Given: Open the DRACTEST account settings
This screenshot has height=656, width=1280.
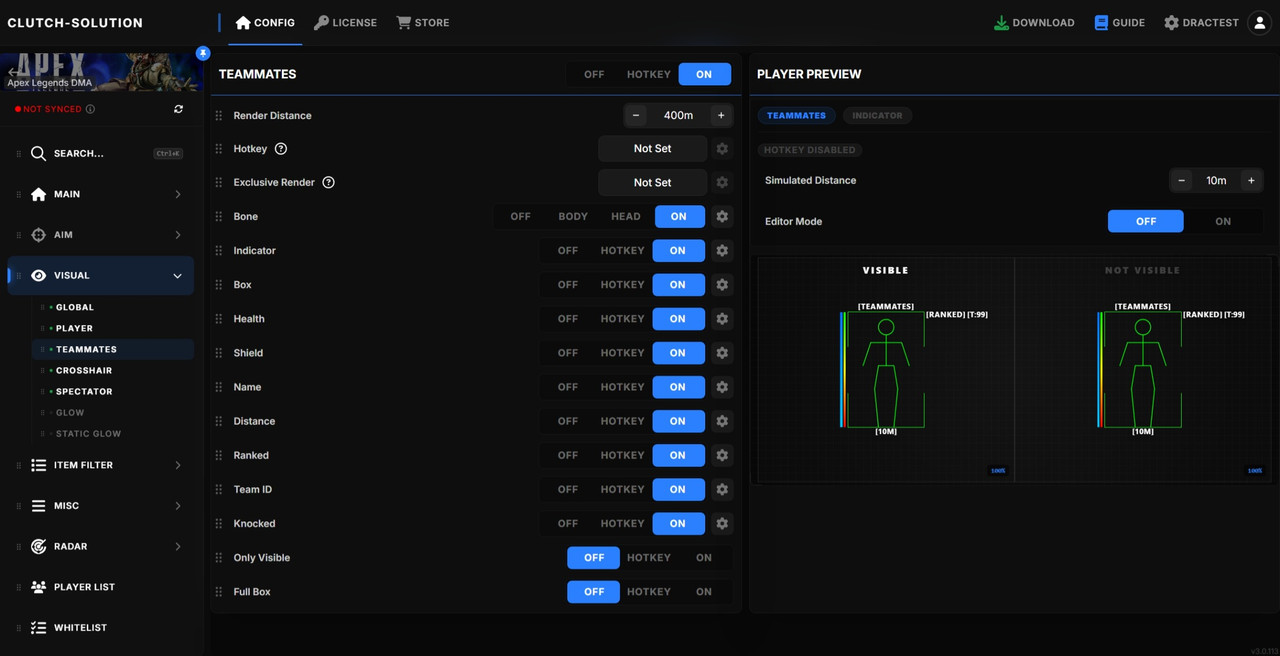Looking at the screenshot, I should [1201, 22].
